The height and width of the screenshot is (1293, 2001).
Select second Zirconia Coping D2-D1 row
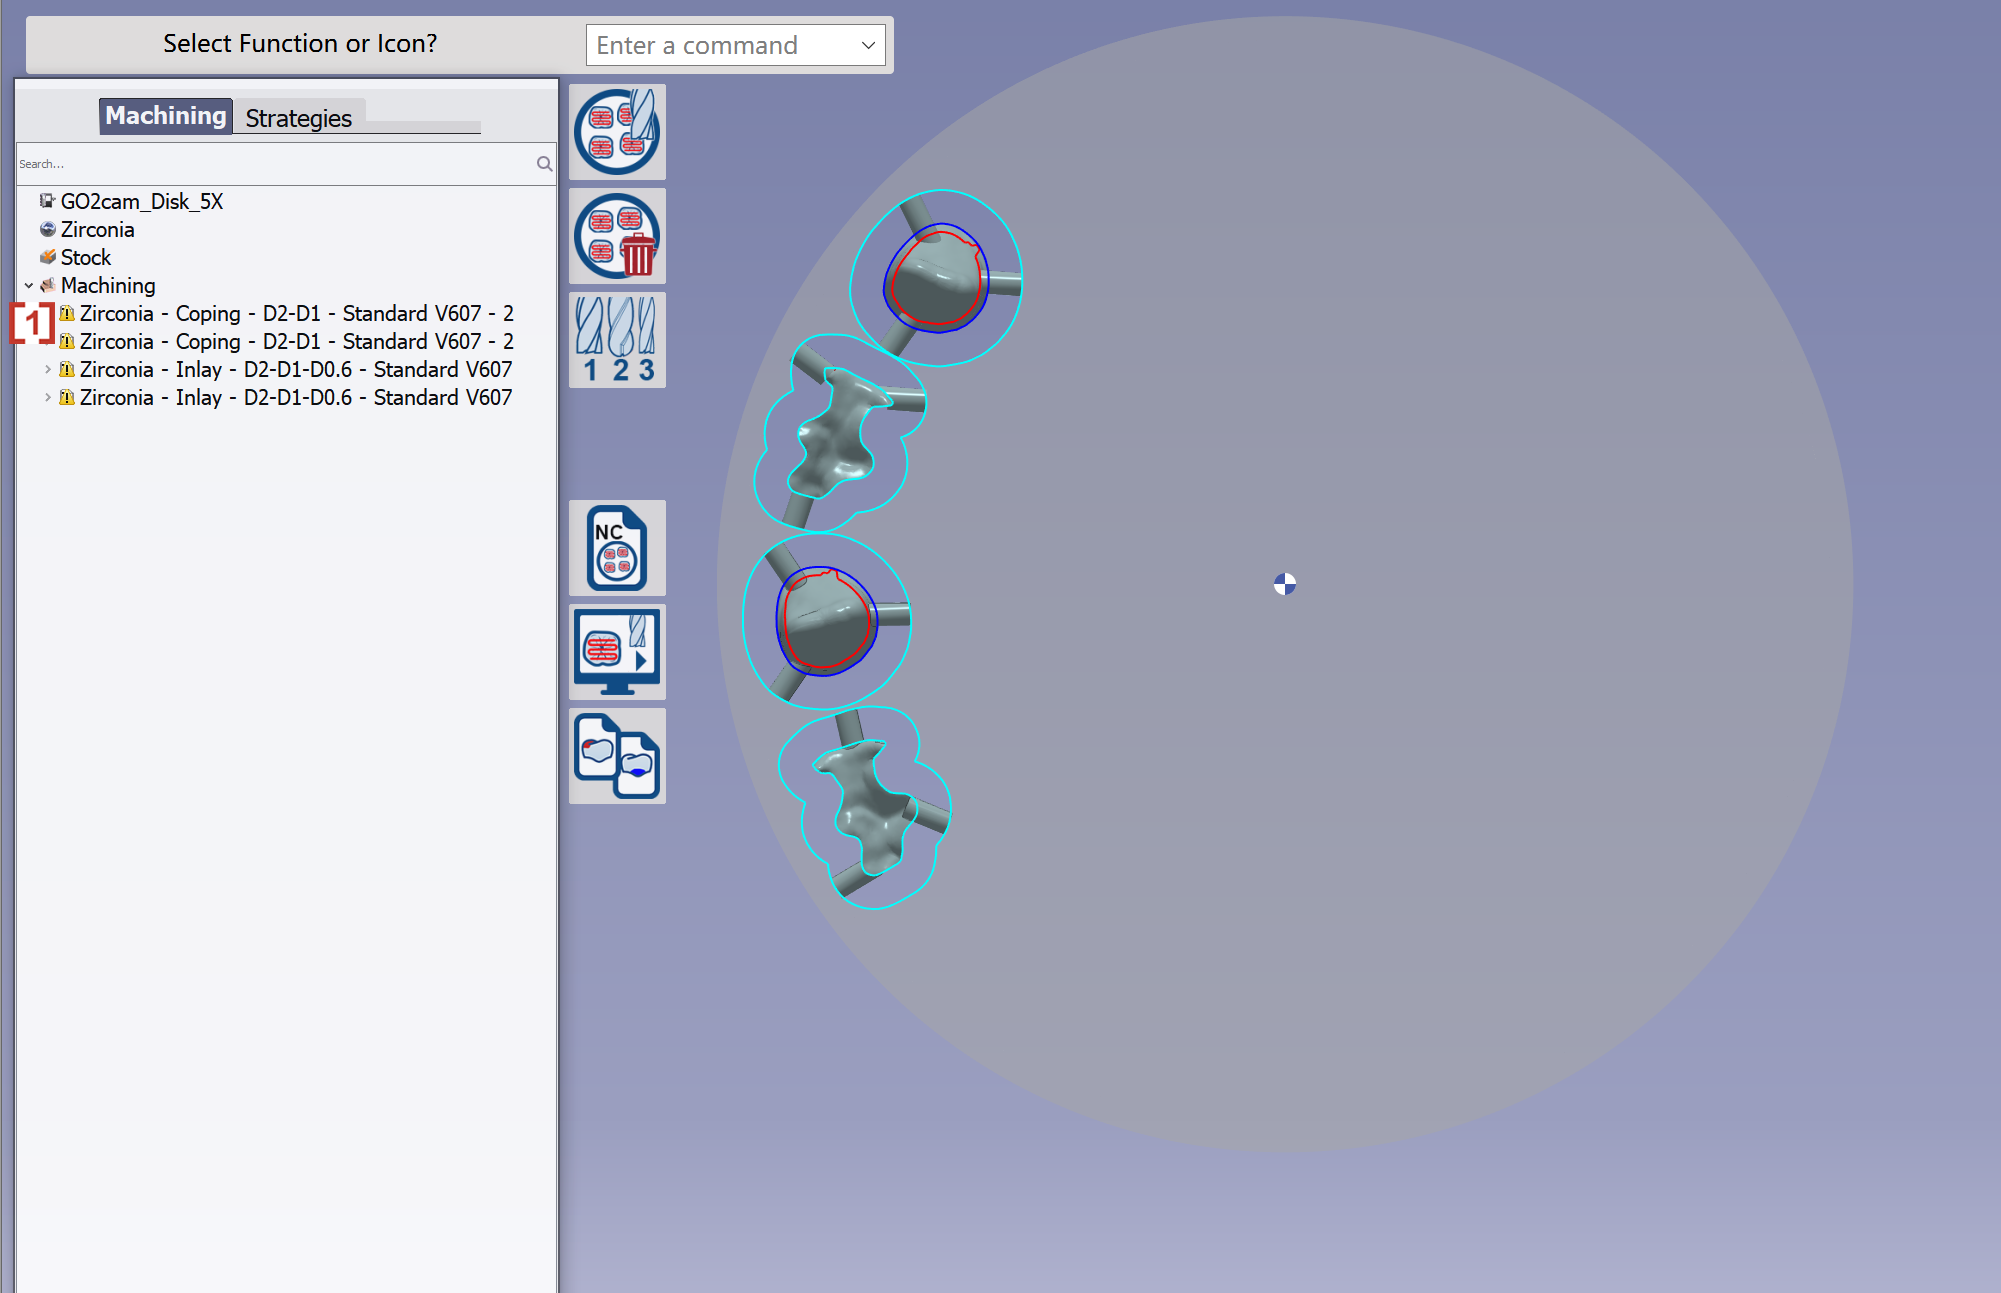pos(297,341)
